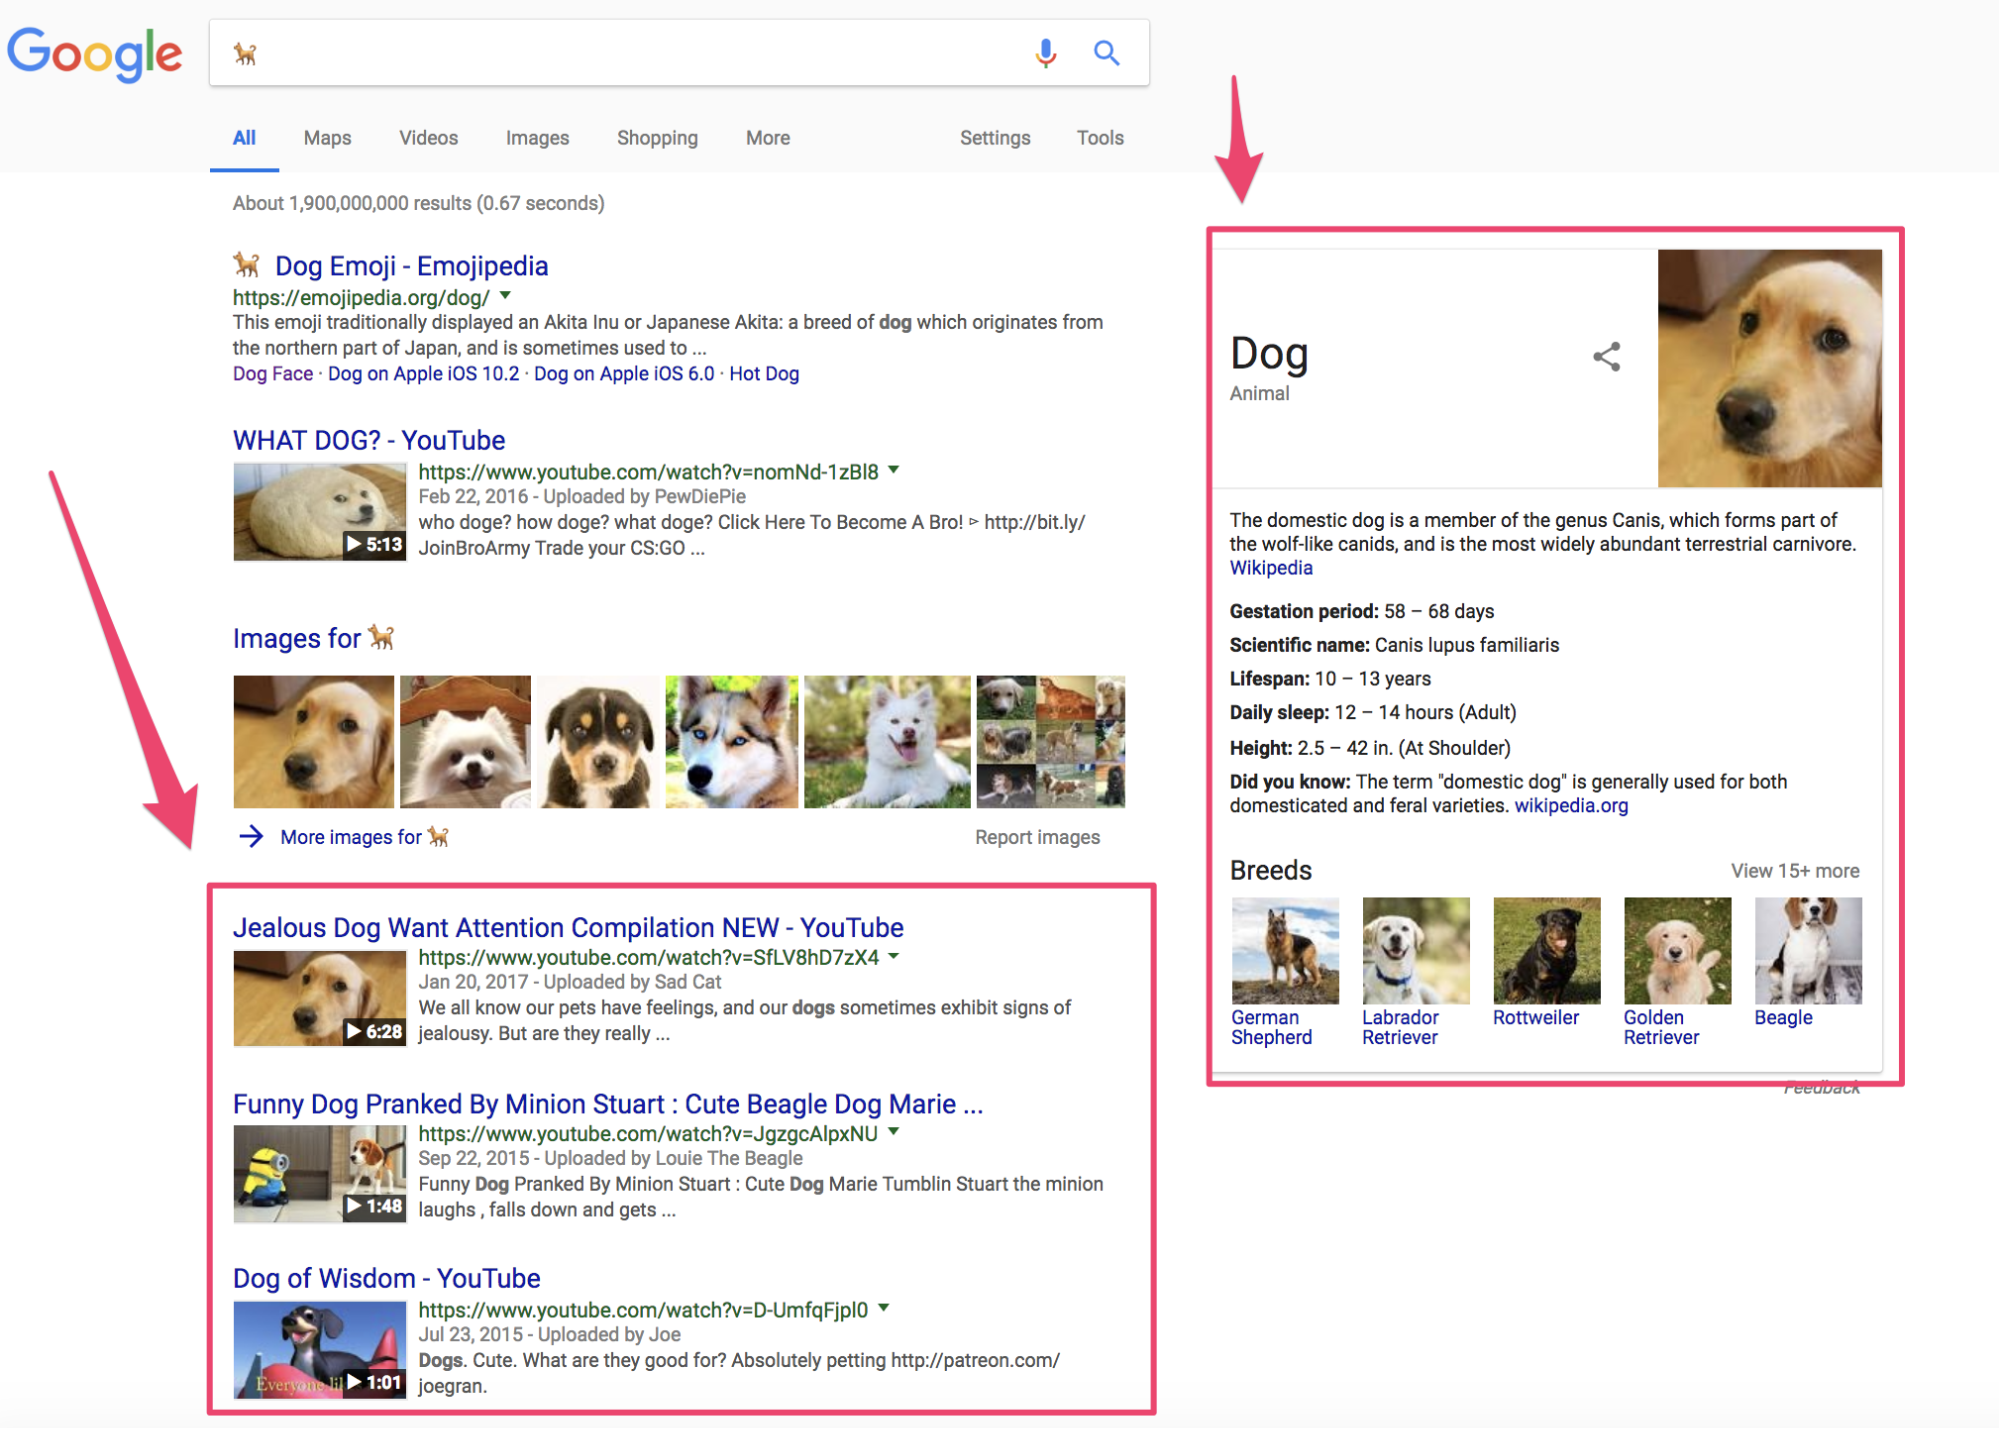Click Gestation period label
Image resolution: width=1999 pixels, height=1429 pixels.
(x=1304, y=611)
